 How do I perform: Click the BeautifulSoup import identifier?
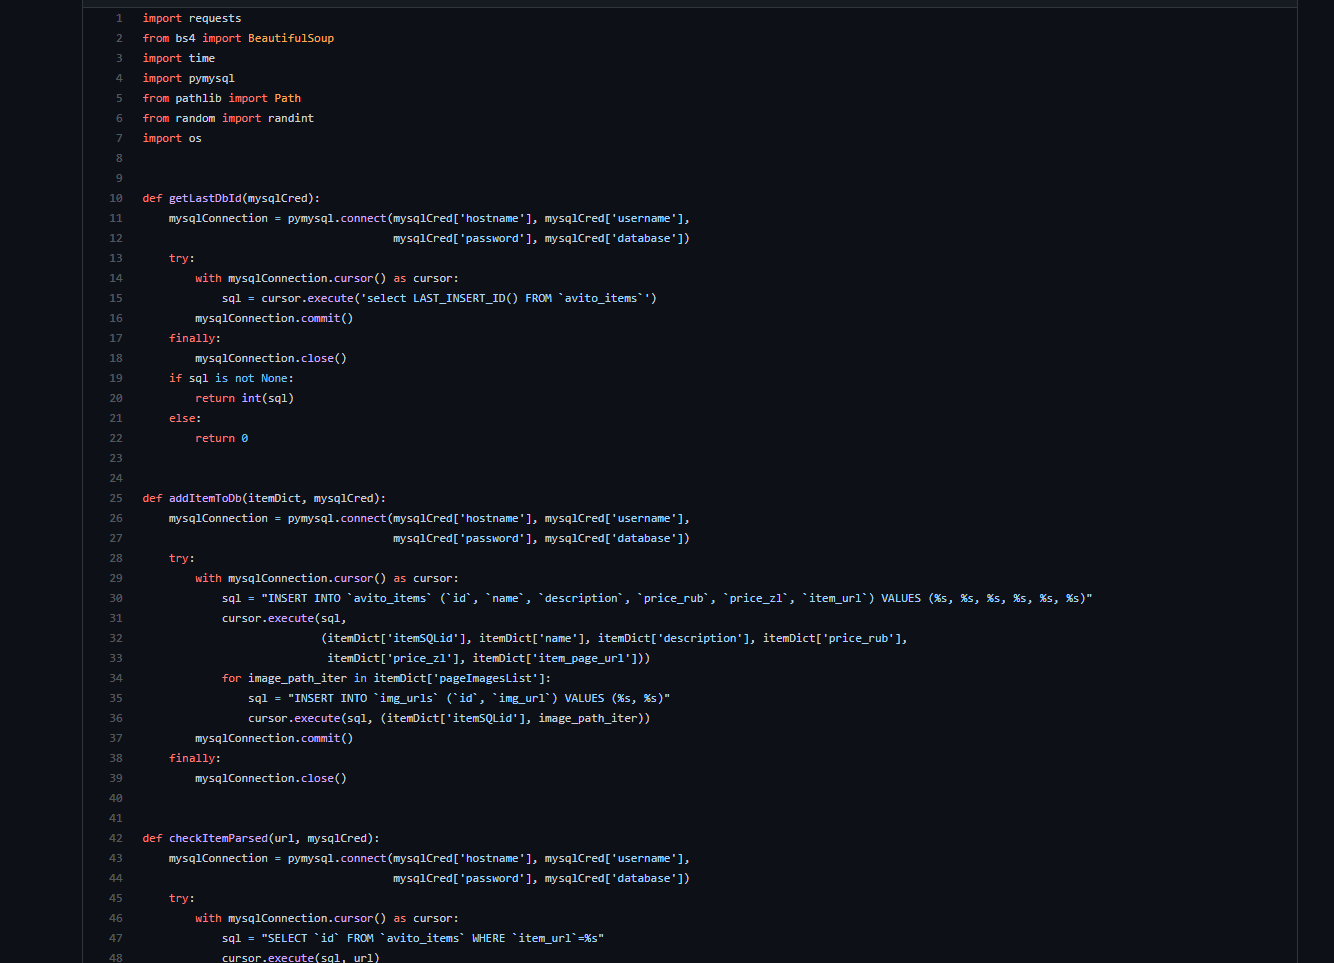point(291,38)
